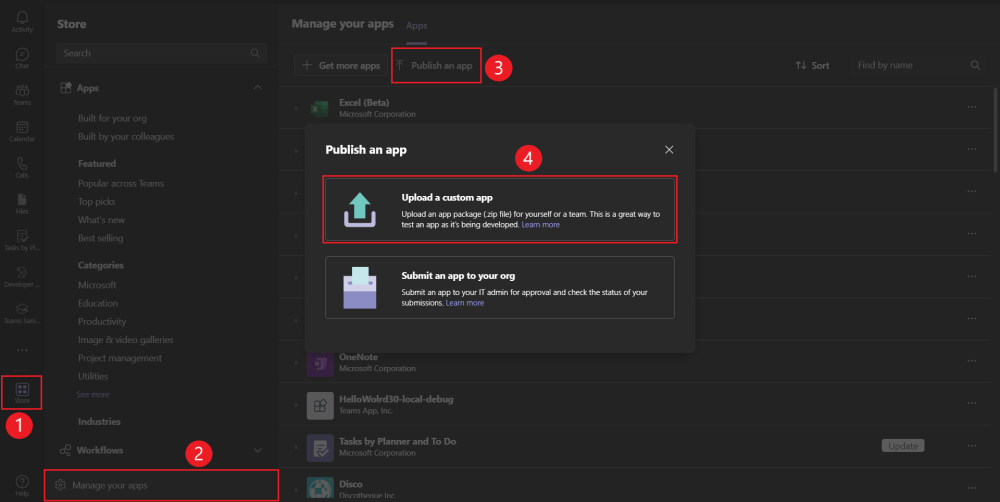The width and height of the screenshot is (1000, 502).
Task: Expand the Workflows section chevron
Action: [x=258, y=450]
